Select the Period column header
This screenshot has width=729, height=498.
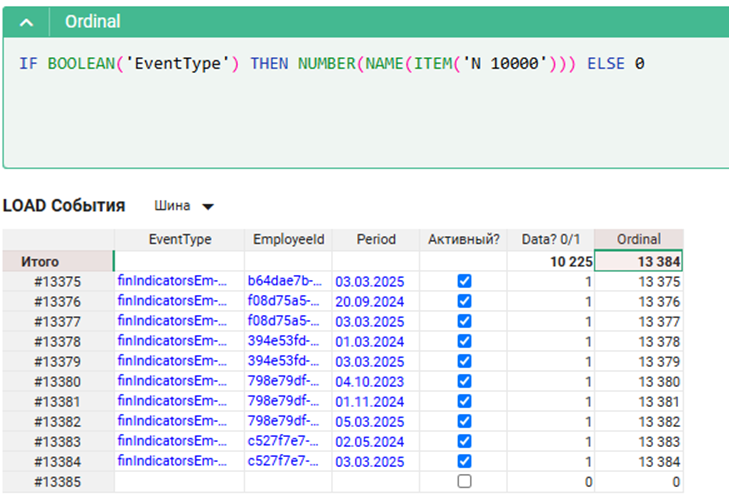pos(376,239)
